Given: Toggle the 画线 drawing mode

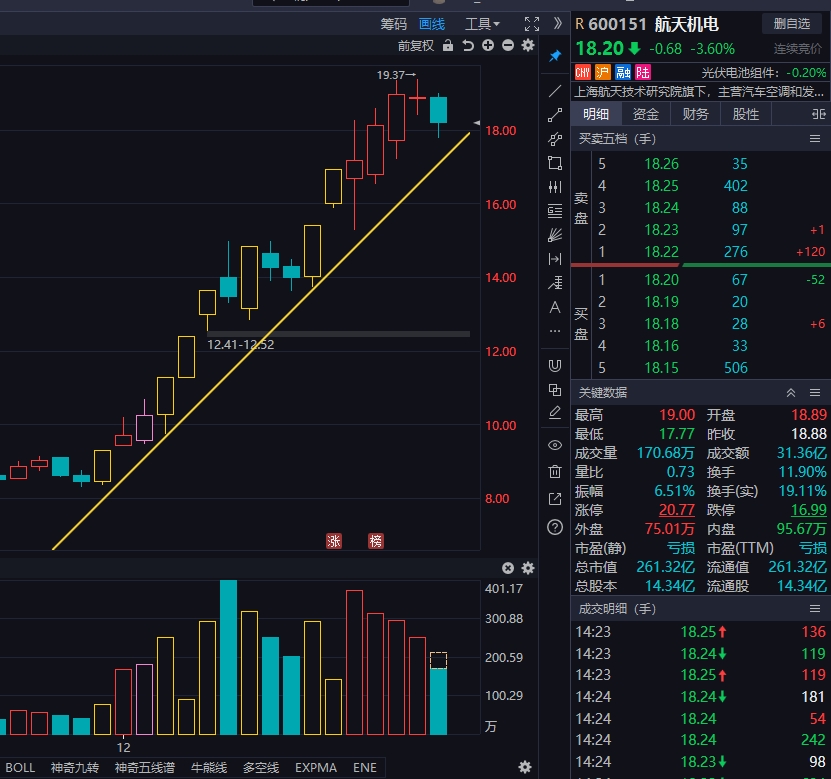Looking at the screenshot, I should pyautogui.click(x=431, y=24).
